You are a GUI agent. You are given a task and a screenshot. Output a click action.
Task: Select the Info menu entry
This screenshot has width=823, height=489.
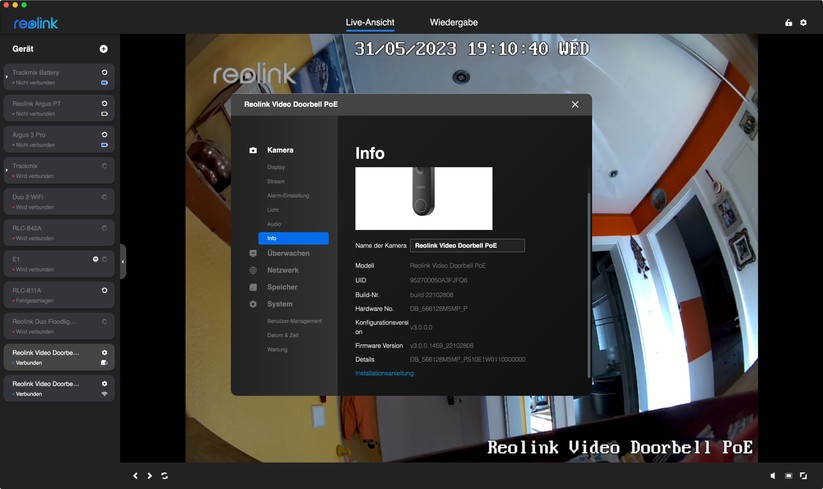pyautogui.click(x=293, y=238)
